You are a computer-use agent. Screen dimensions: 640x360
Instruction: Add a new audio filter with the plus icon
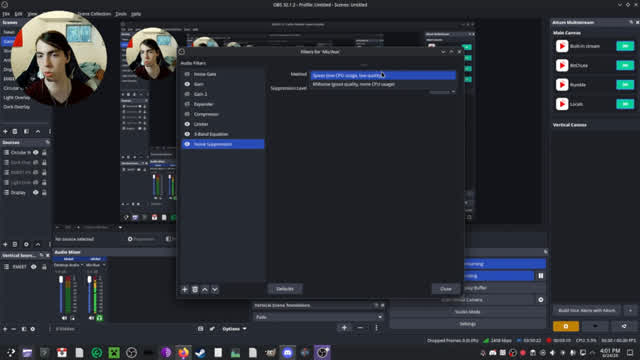(184, 289)
